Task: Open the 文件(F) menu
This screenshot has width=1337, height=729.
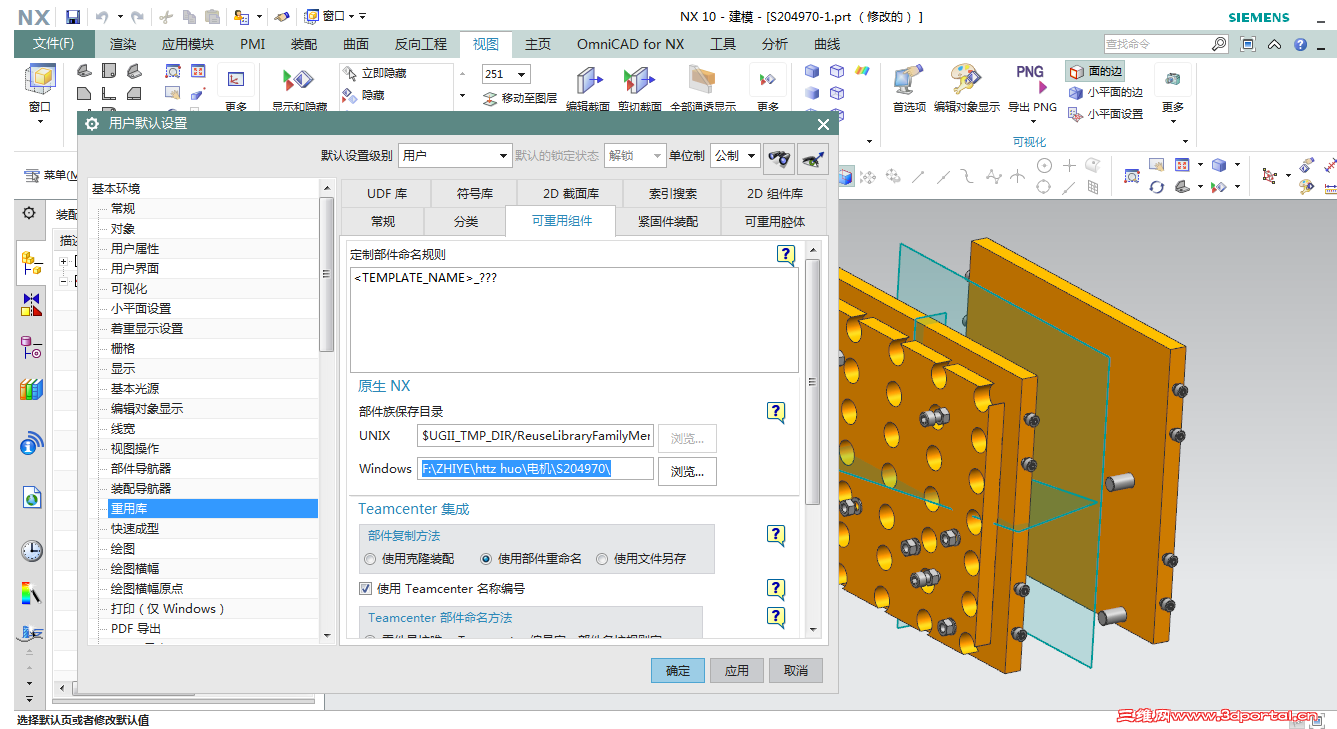Action: coord(54,44)
